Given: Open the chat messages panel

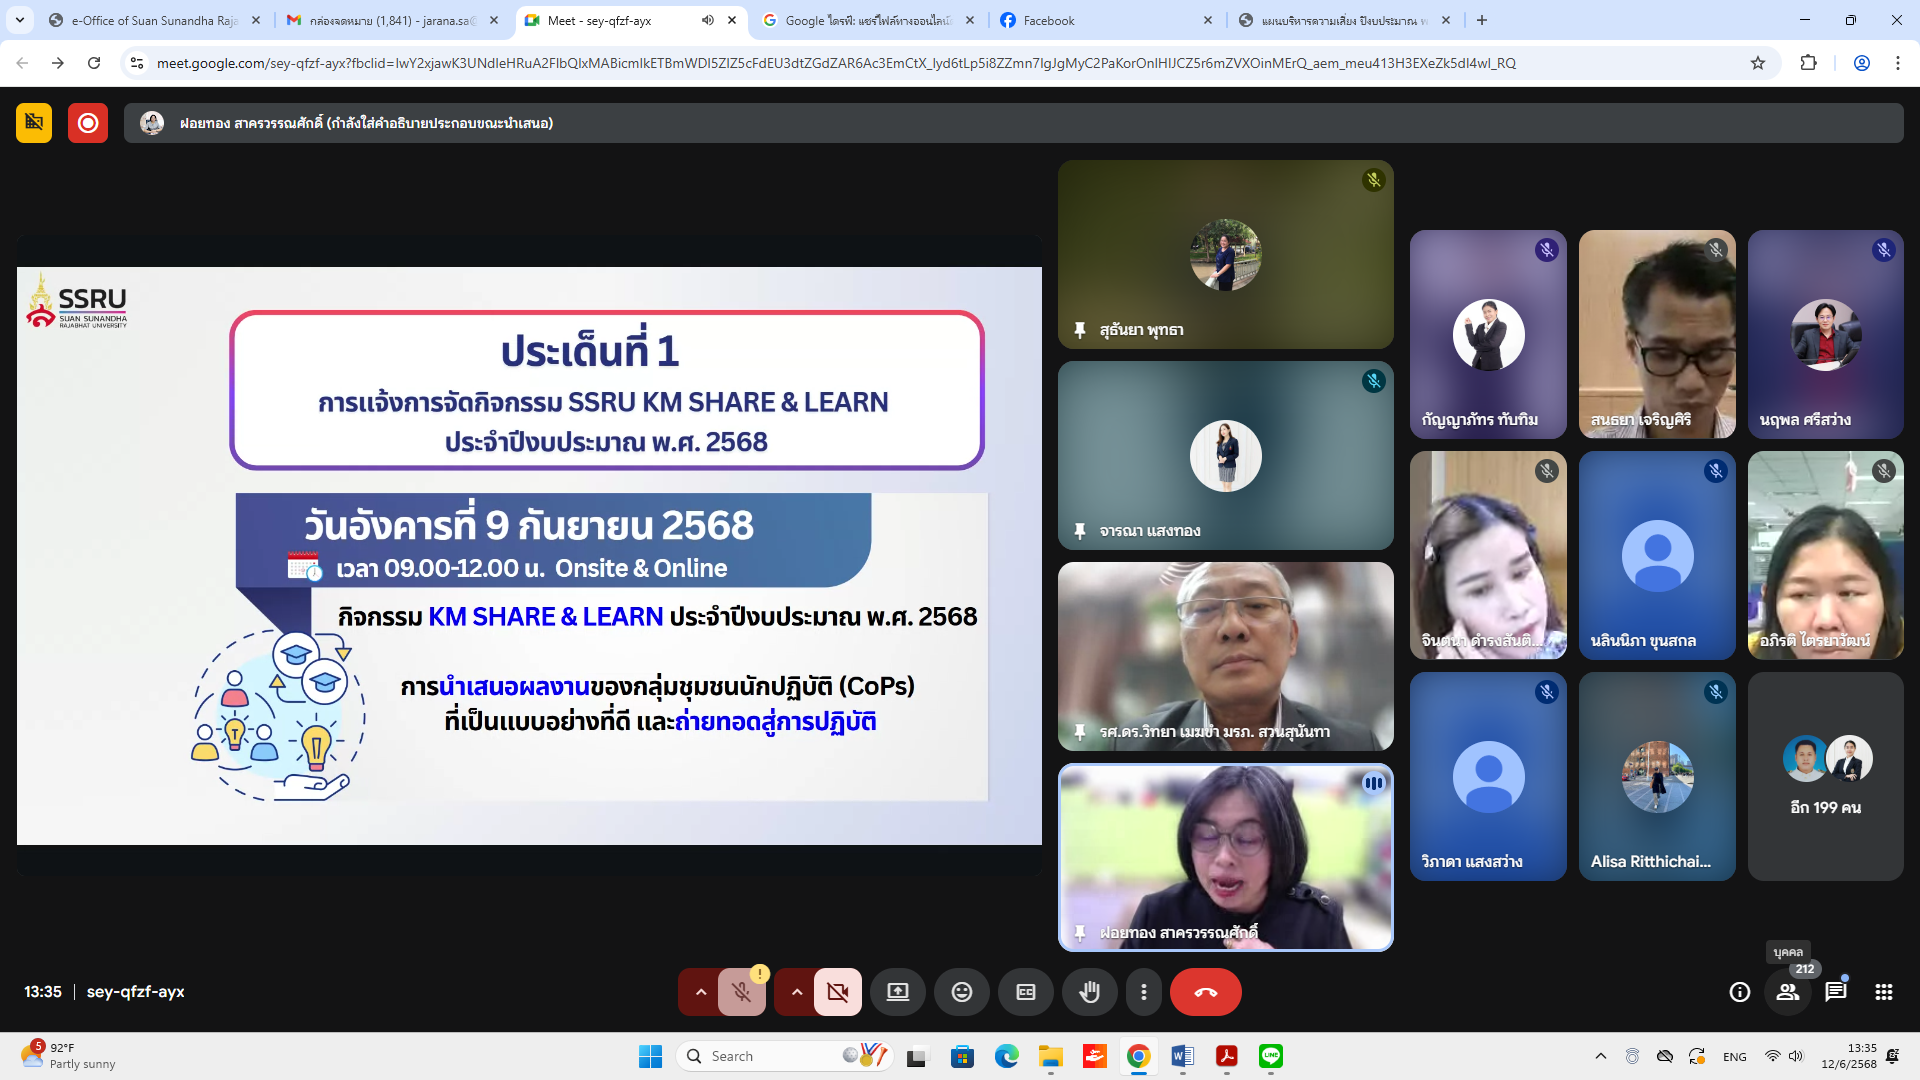Looking at the screenshot, I should click(x=1835, y=992).
